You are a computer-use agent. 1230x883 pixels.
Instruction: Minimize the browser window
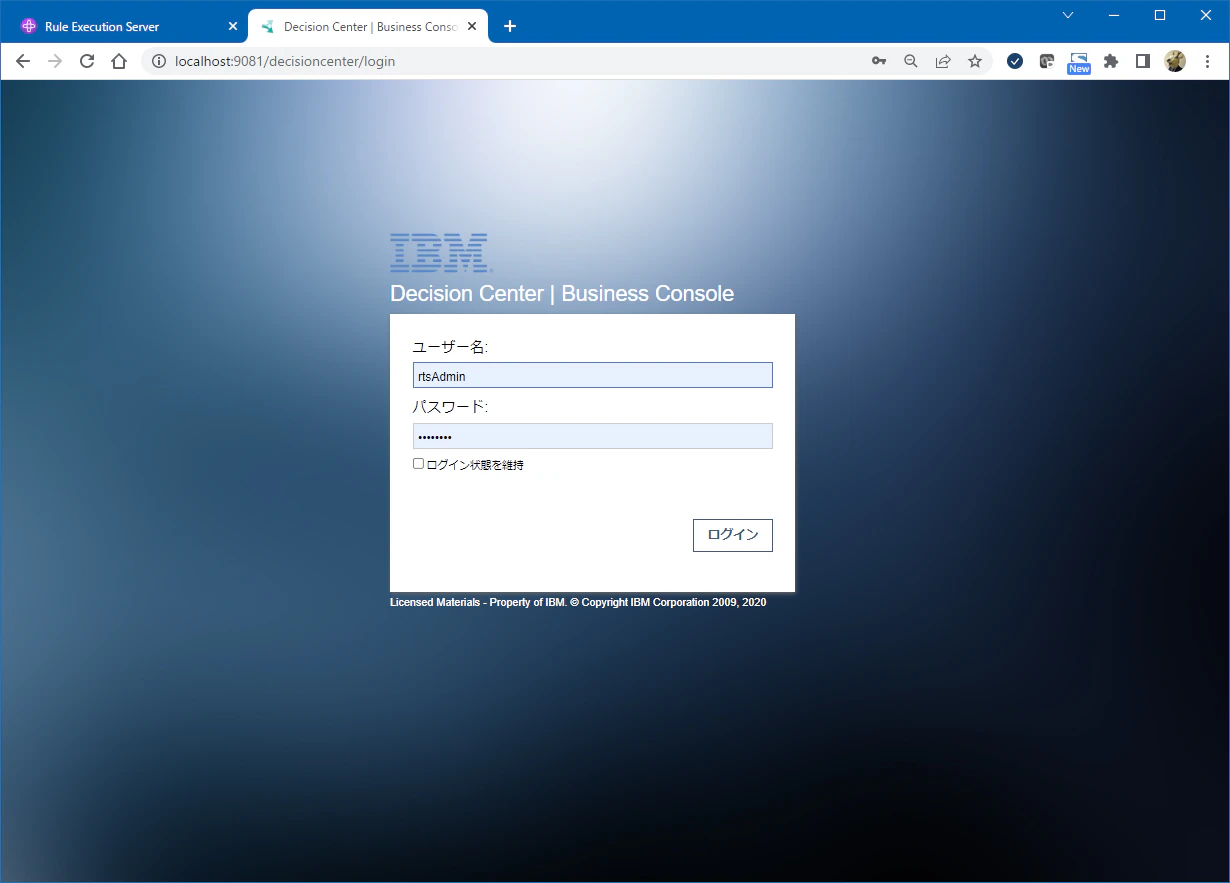tap(1114, 15)
